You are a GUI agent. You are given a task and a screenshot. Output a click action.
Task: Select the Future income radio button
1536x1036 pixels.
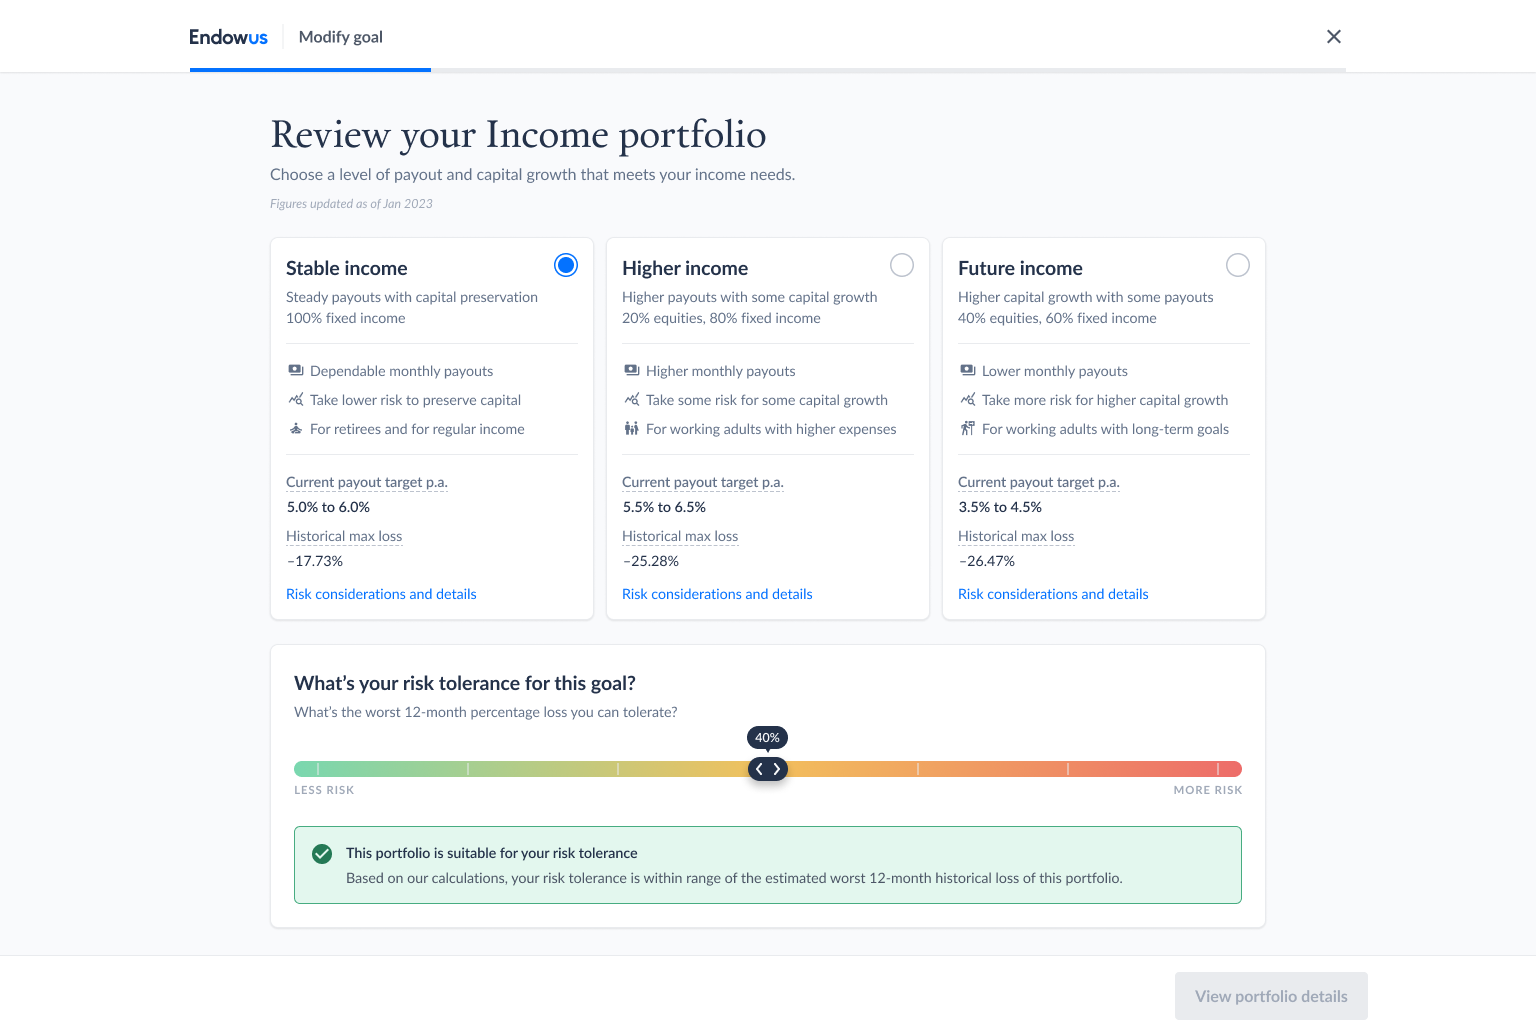tap(1238, 265)
